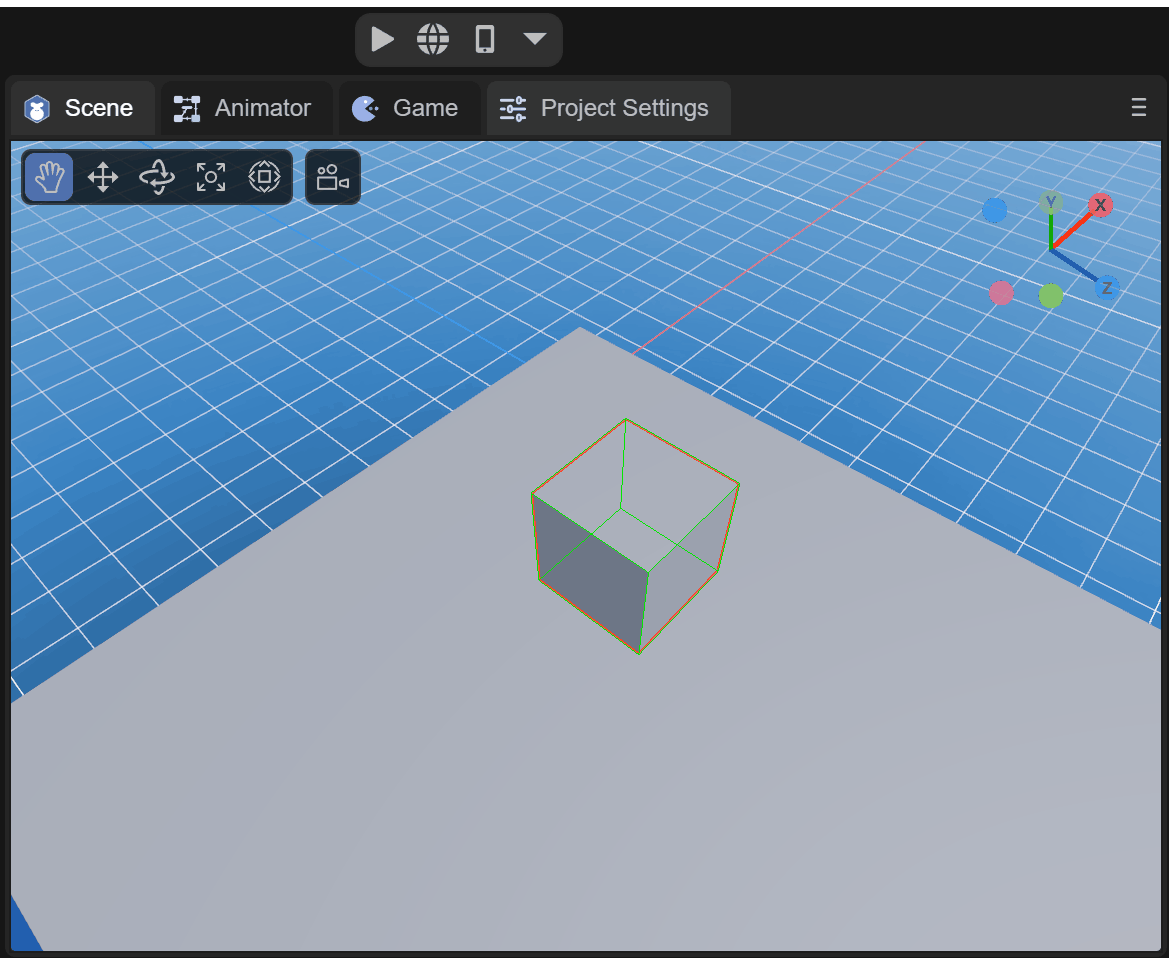Open the Project Settings tab

pos(608,108)
